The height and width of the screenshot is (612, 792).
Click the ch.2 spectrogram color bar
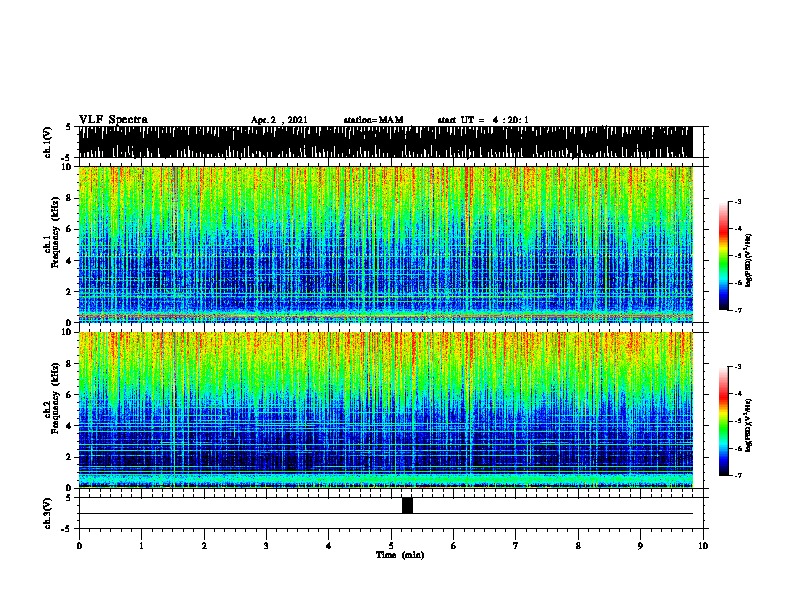coord(724,421)
